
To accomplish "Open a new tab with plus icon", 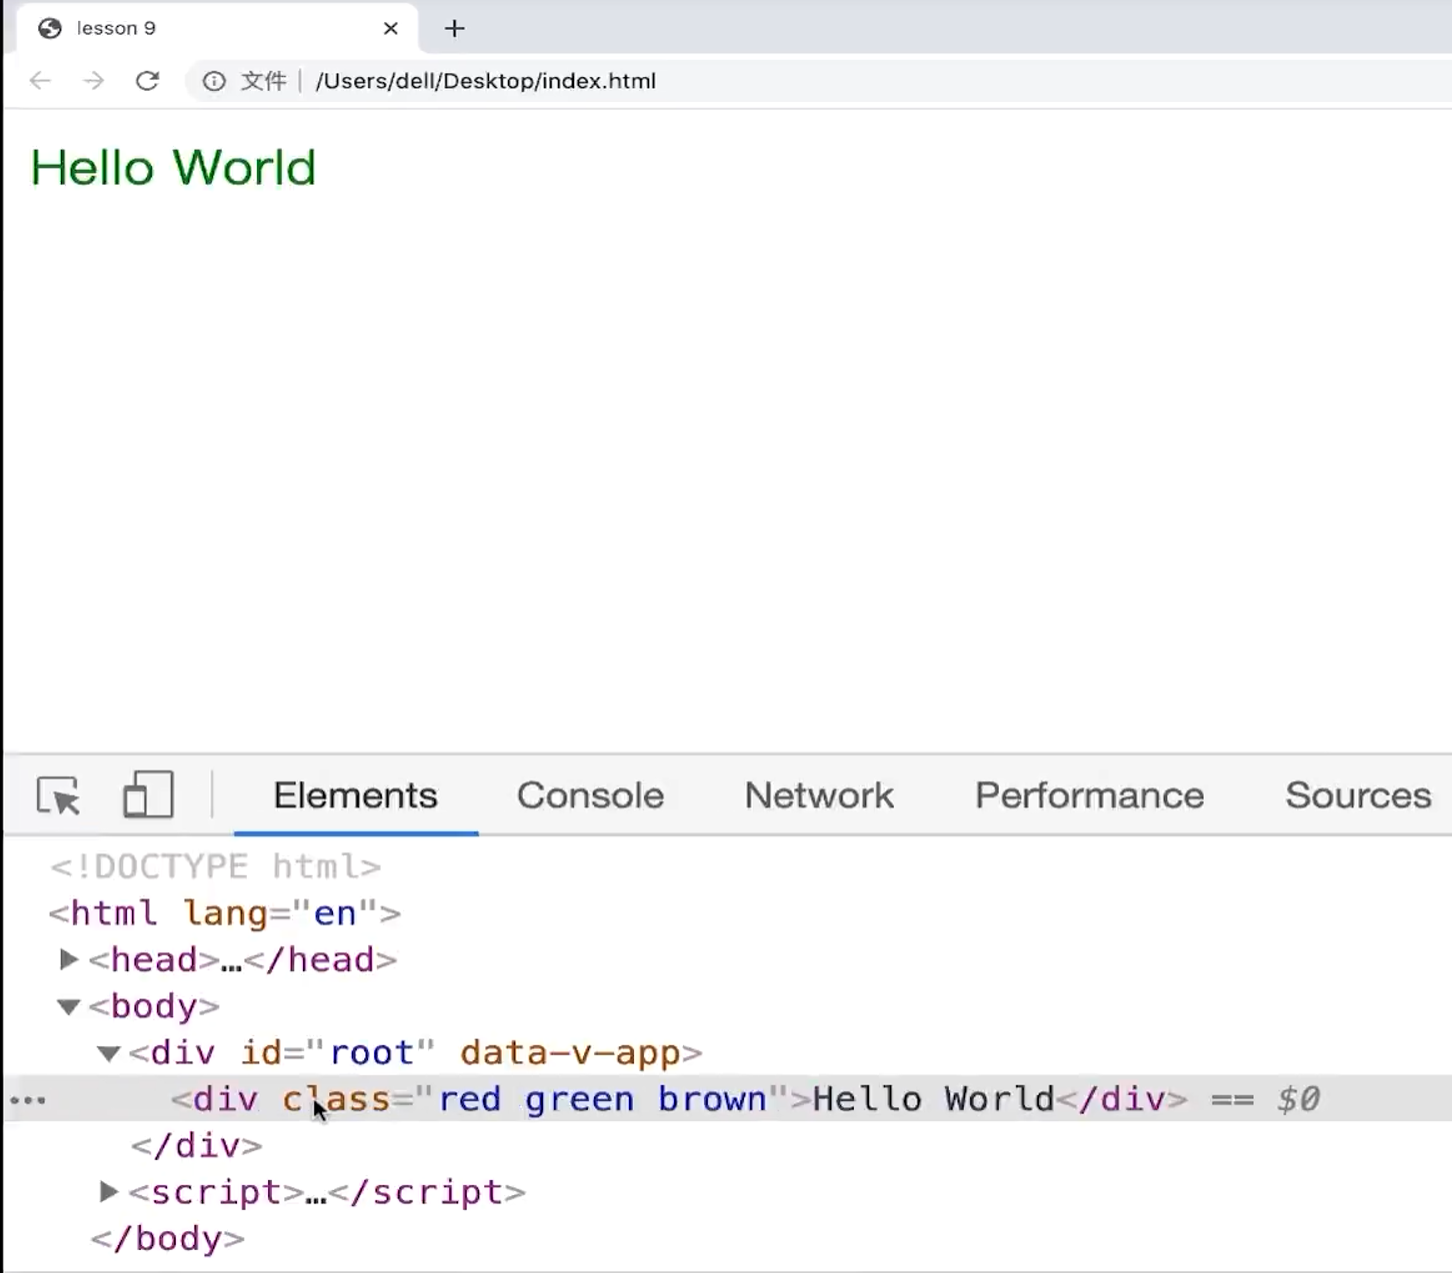I will (455, 28).
